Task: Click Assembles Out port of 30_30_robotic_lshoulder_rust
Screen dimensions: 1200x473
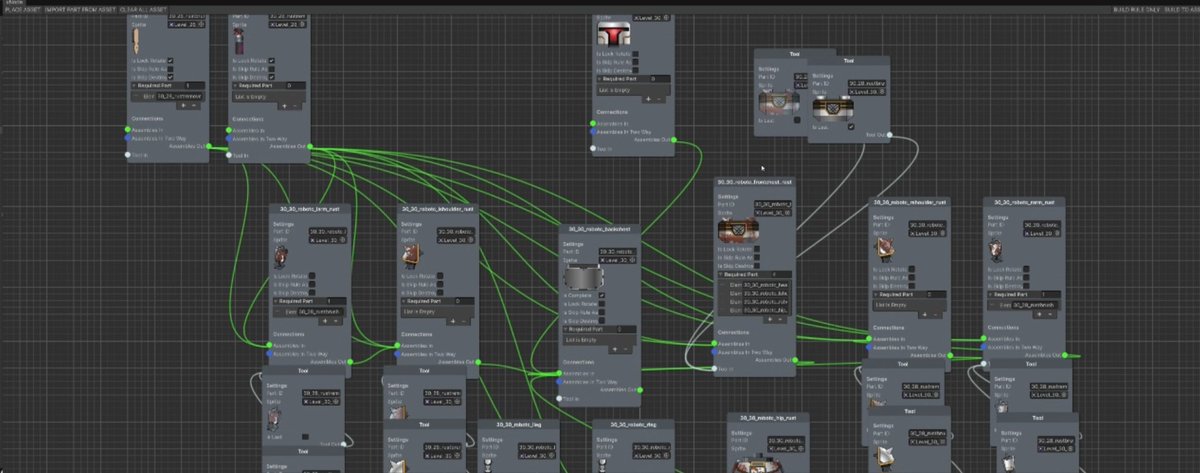Action: pyautogui.click(x=479, y=360)
